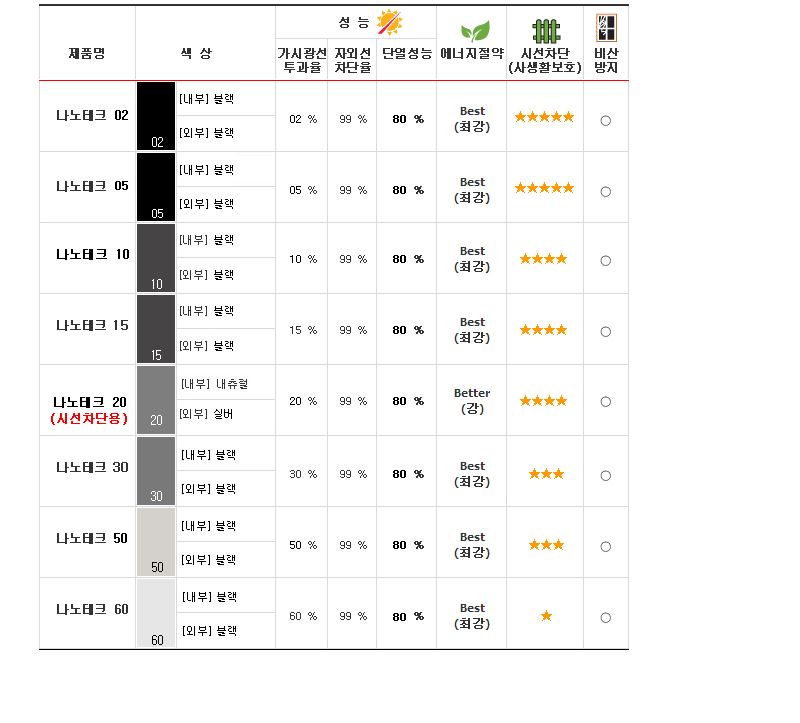This screenshot has height=723, width=800.
Task: Click the green leaf energy-saving icon
Action: pyautogui.click(x=475, y=32)
